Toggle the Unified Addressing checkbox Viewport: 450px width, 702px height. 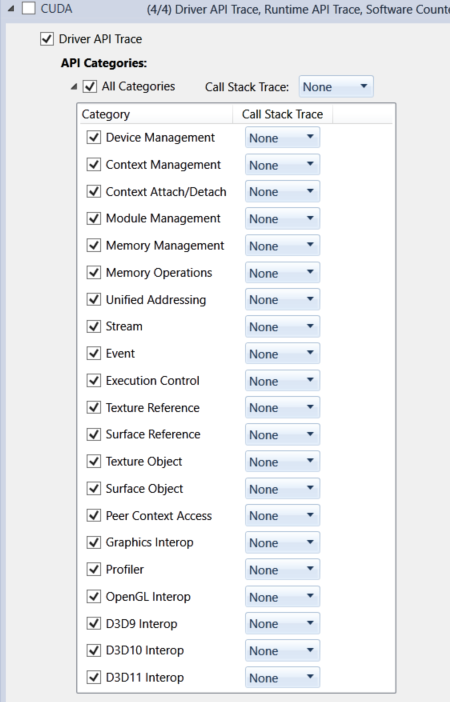[93, 300]
